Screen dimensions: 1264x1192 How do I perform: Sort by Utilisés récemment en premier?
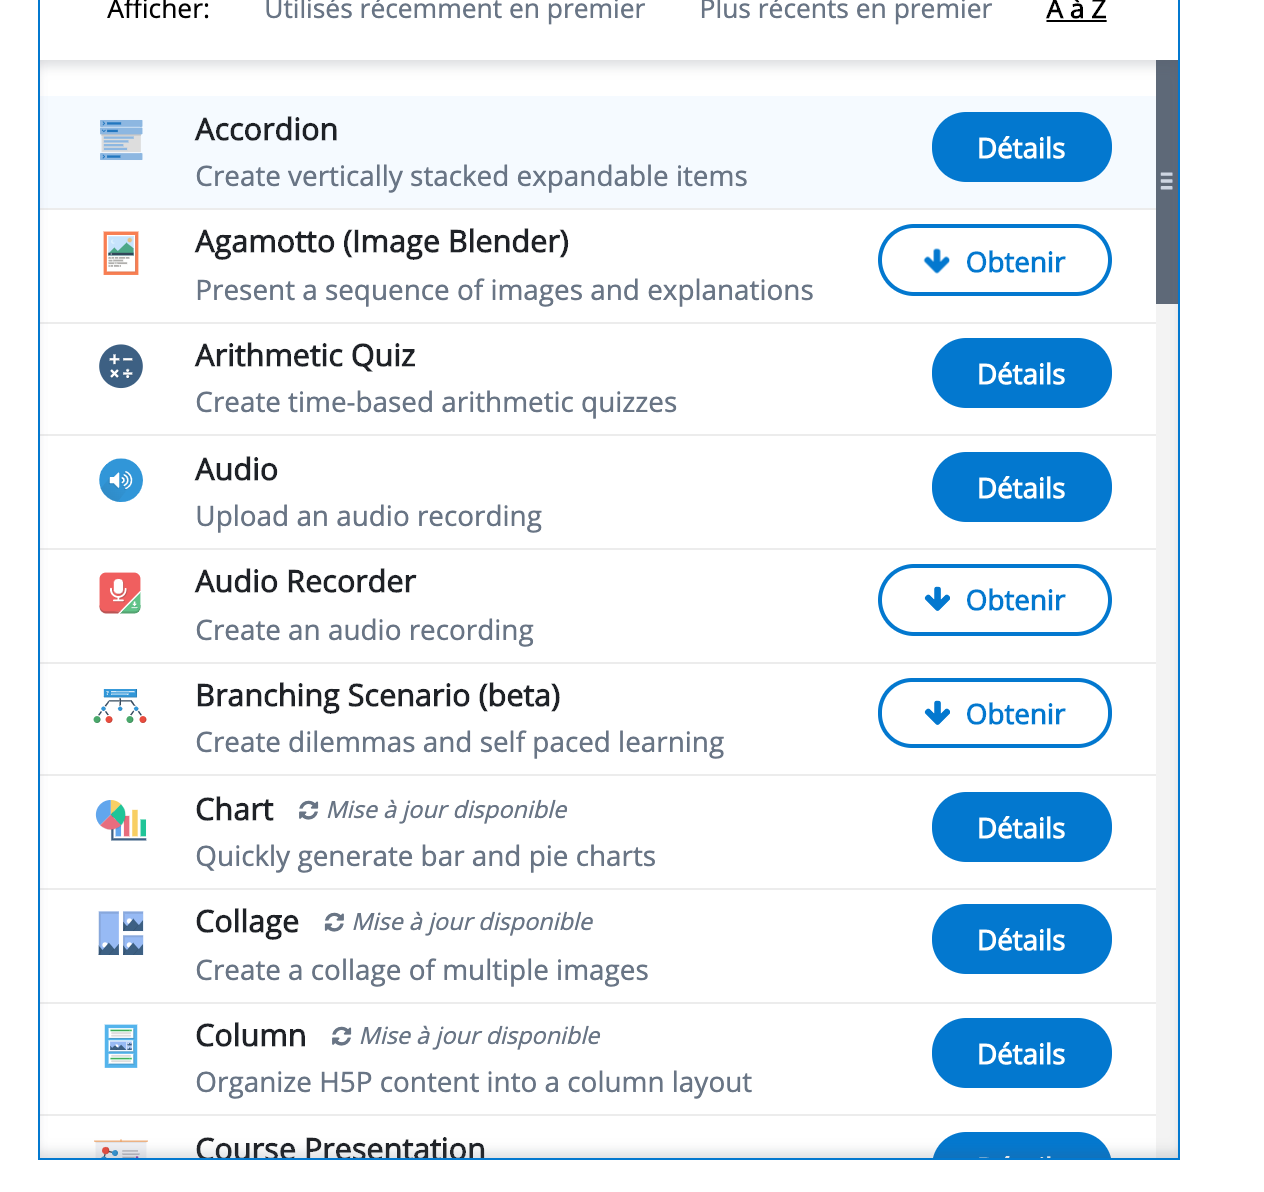[454, 11]
